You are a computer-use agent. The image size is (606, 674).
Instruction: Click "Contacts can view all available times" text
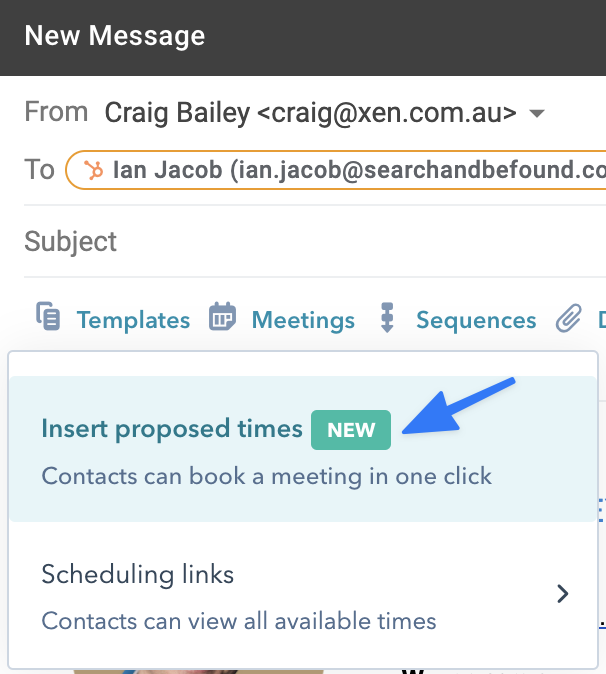239,621
